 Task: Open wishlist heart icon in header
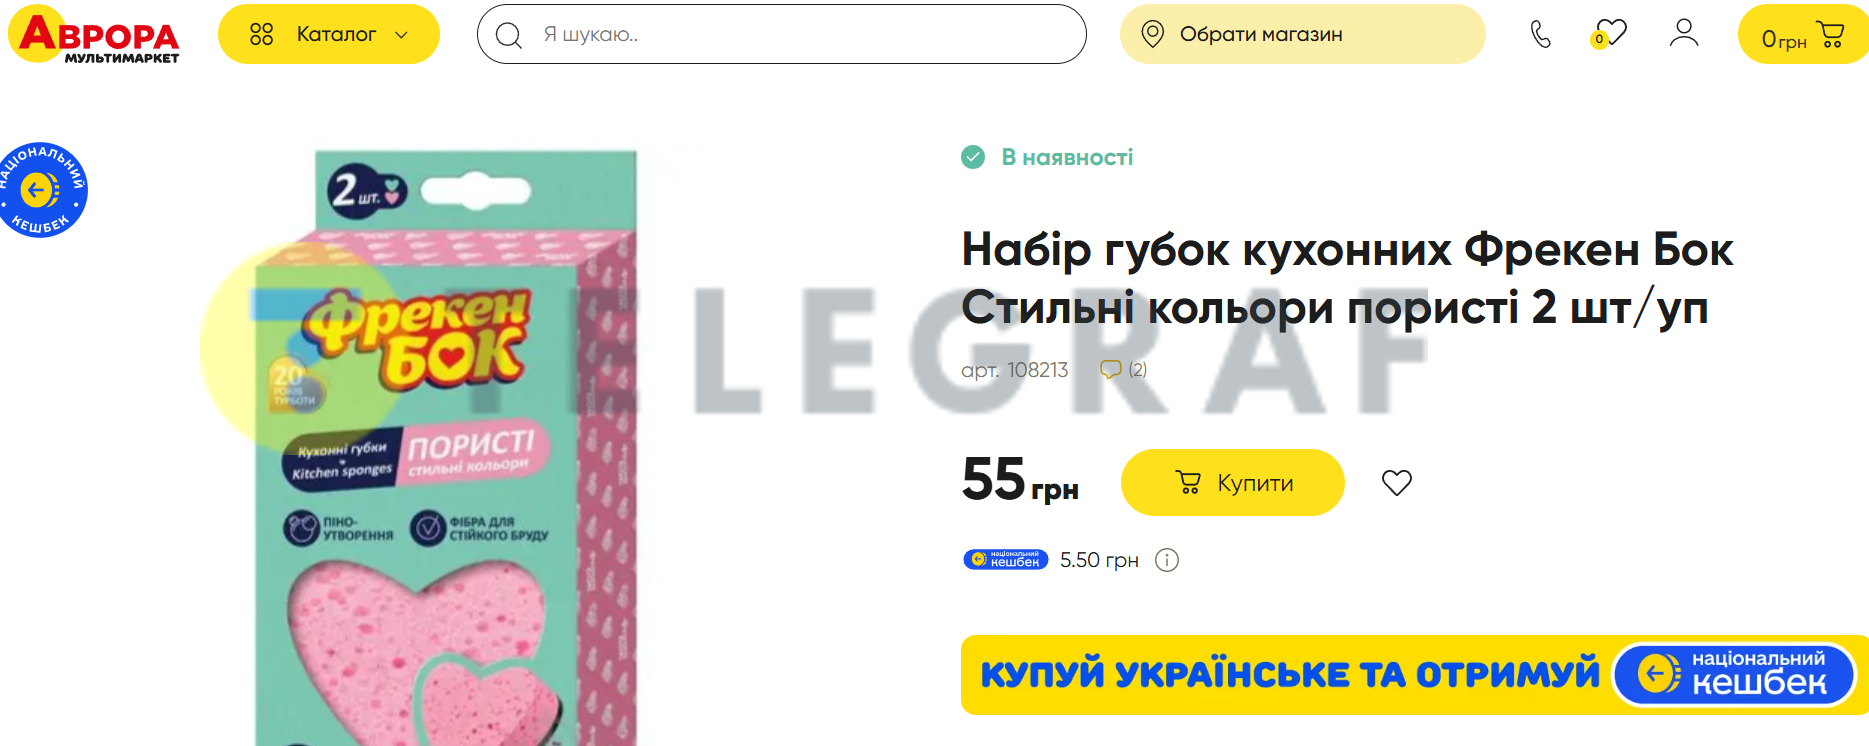click(1609, 33)
